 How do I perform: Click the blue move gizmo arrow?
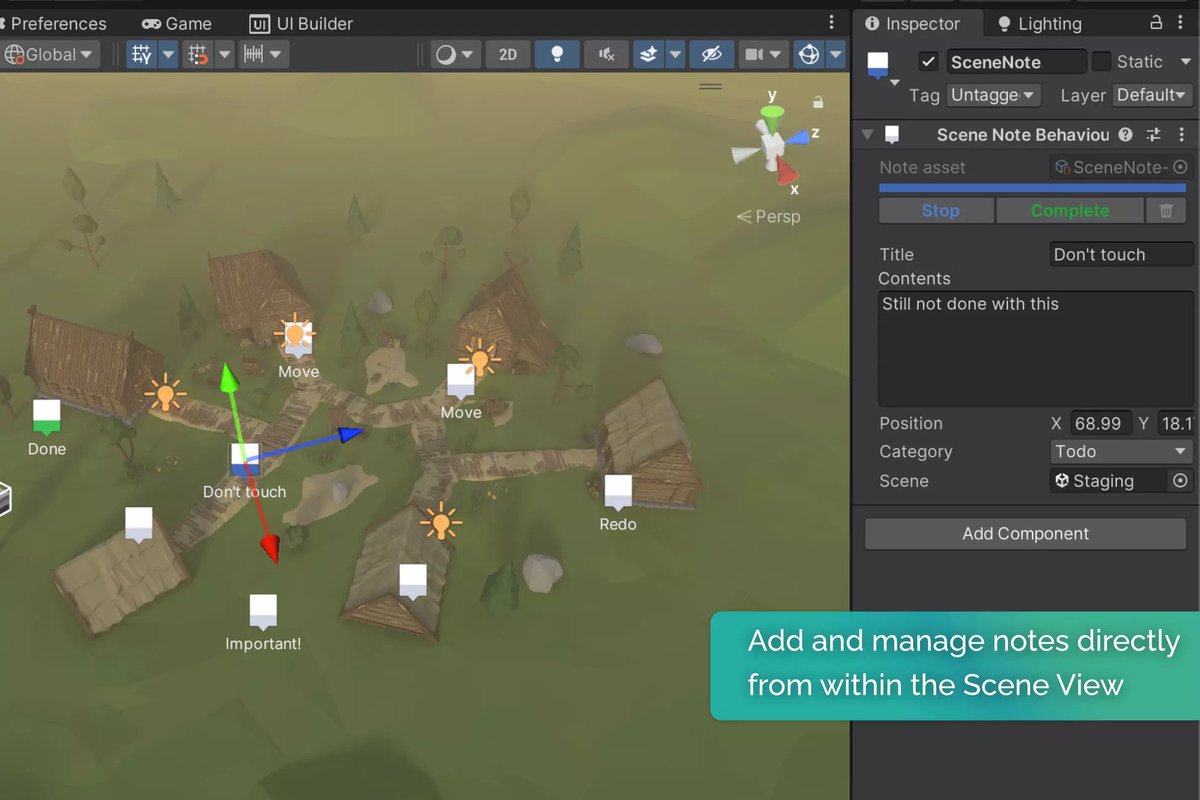[350, 433]
